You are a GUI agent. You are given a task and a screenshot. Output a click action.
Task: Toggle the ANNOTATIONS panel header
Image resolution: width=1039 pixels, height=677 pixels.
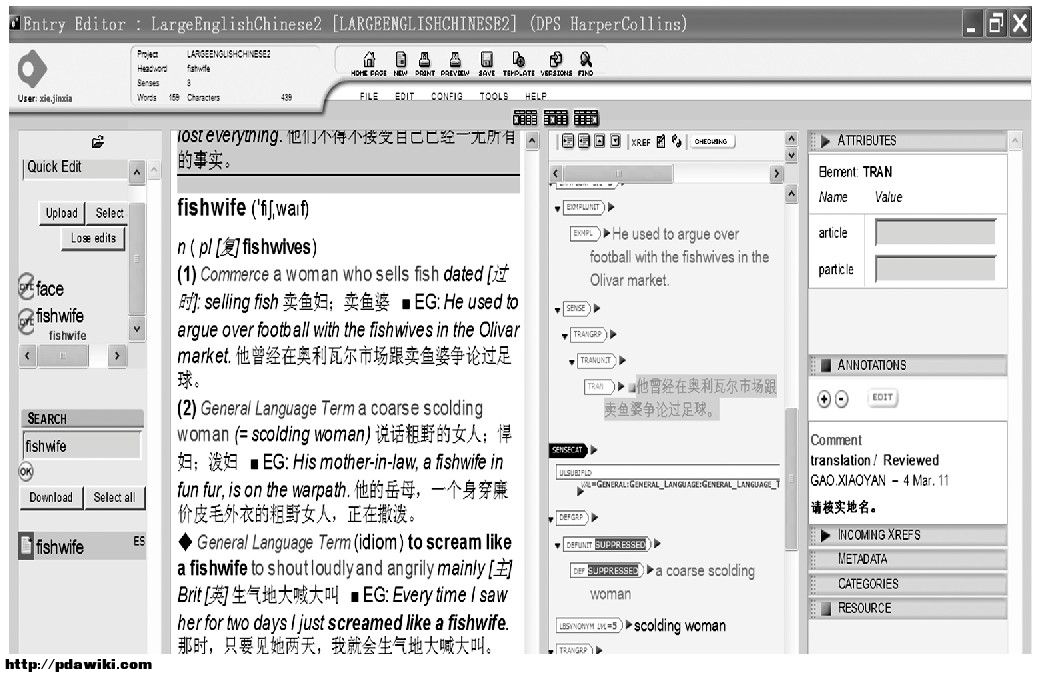[908, 365]
